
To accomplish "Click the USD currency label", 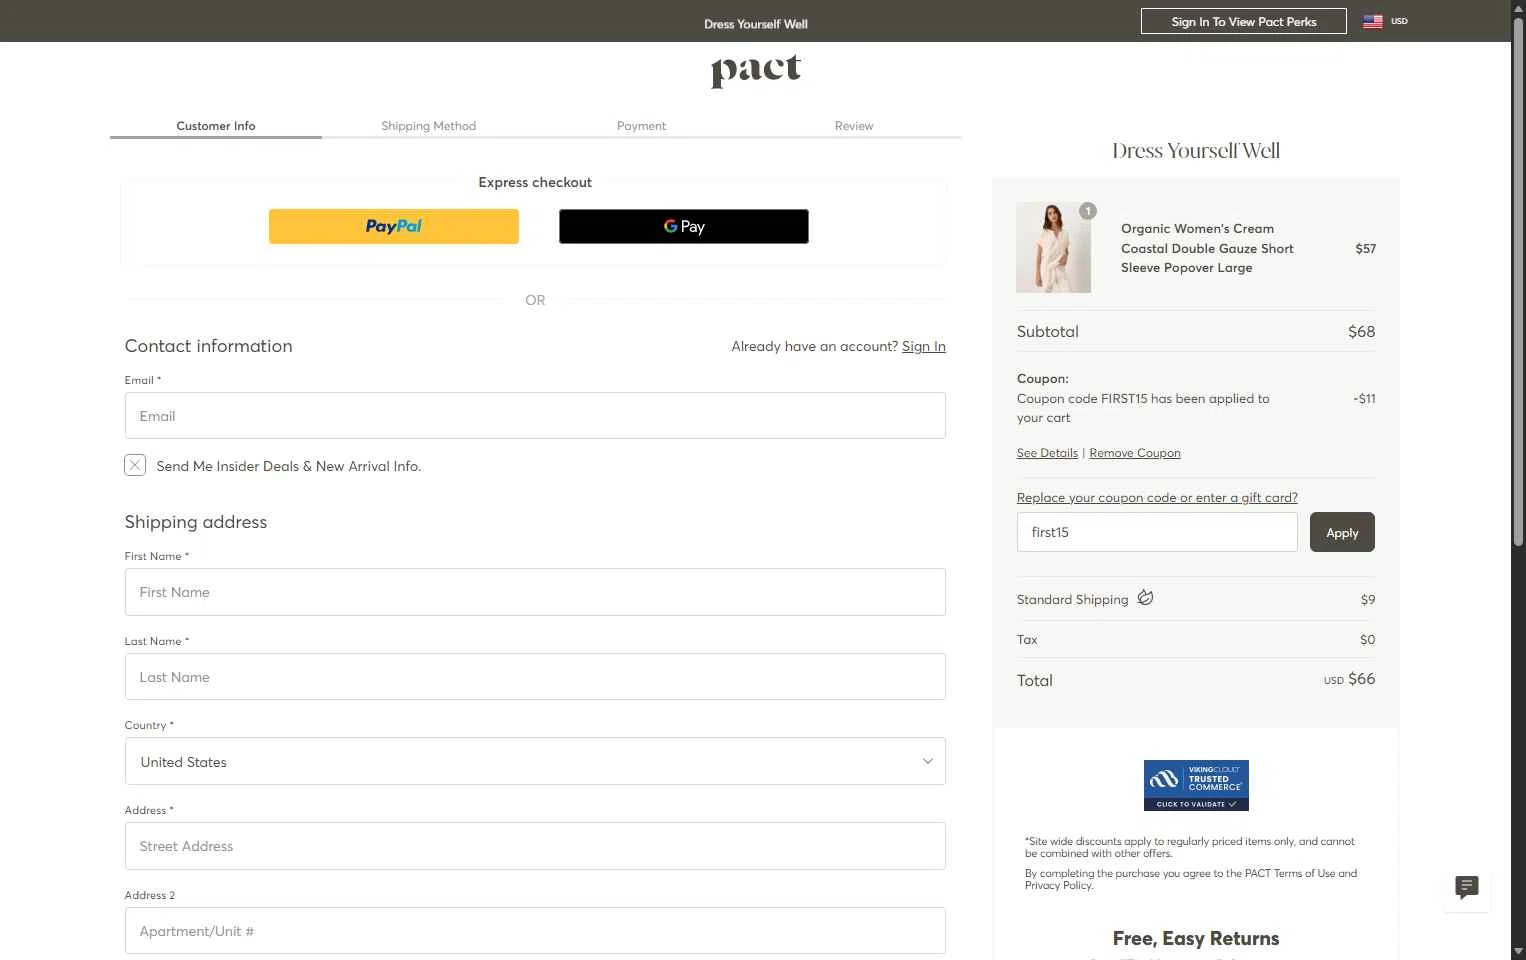I will 1399,21.
